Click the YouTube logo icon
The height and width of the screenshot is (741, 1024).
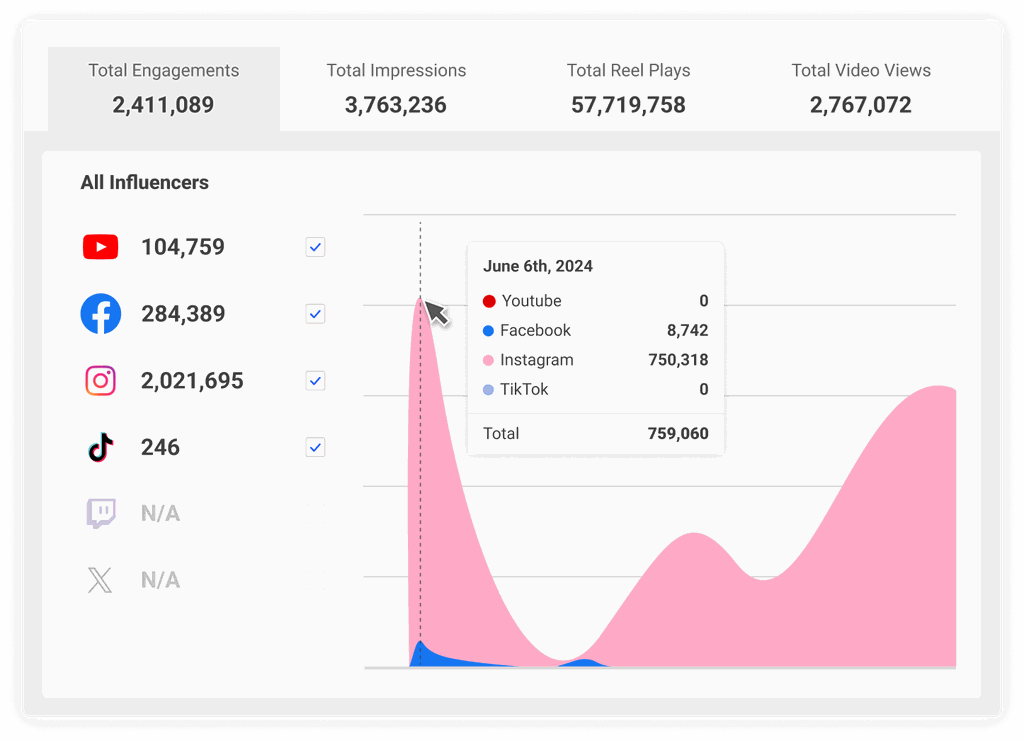point(100,247)
